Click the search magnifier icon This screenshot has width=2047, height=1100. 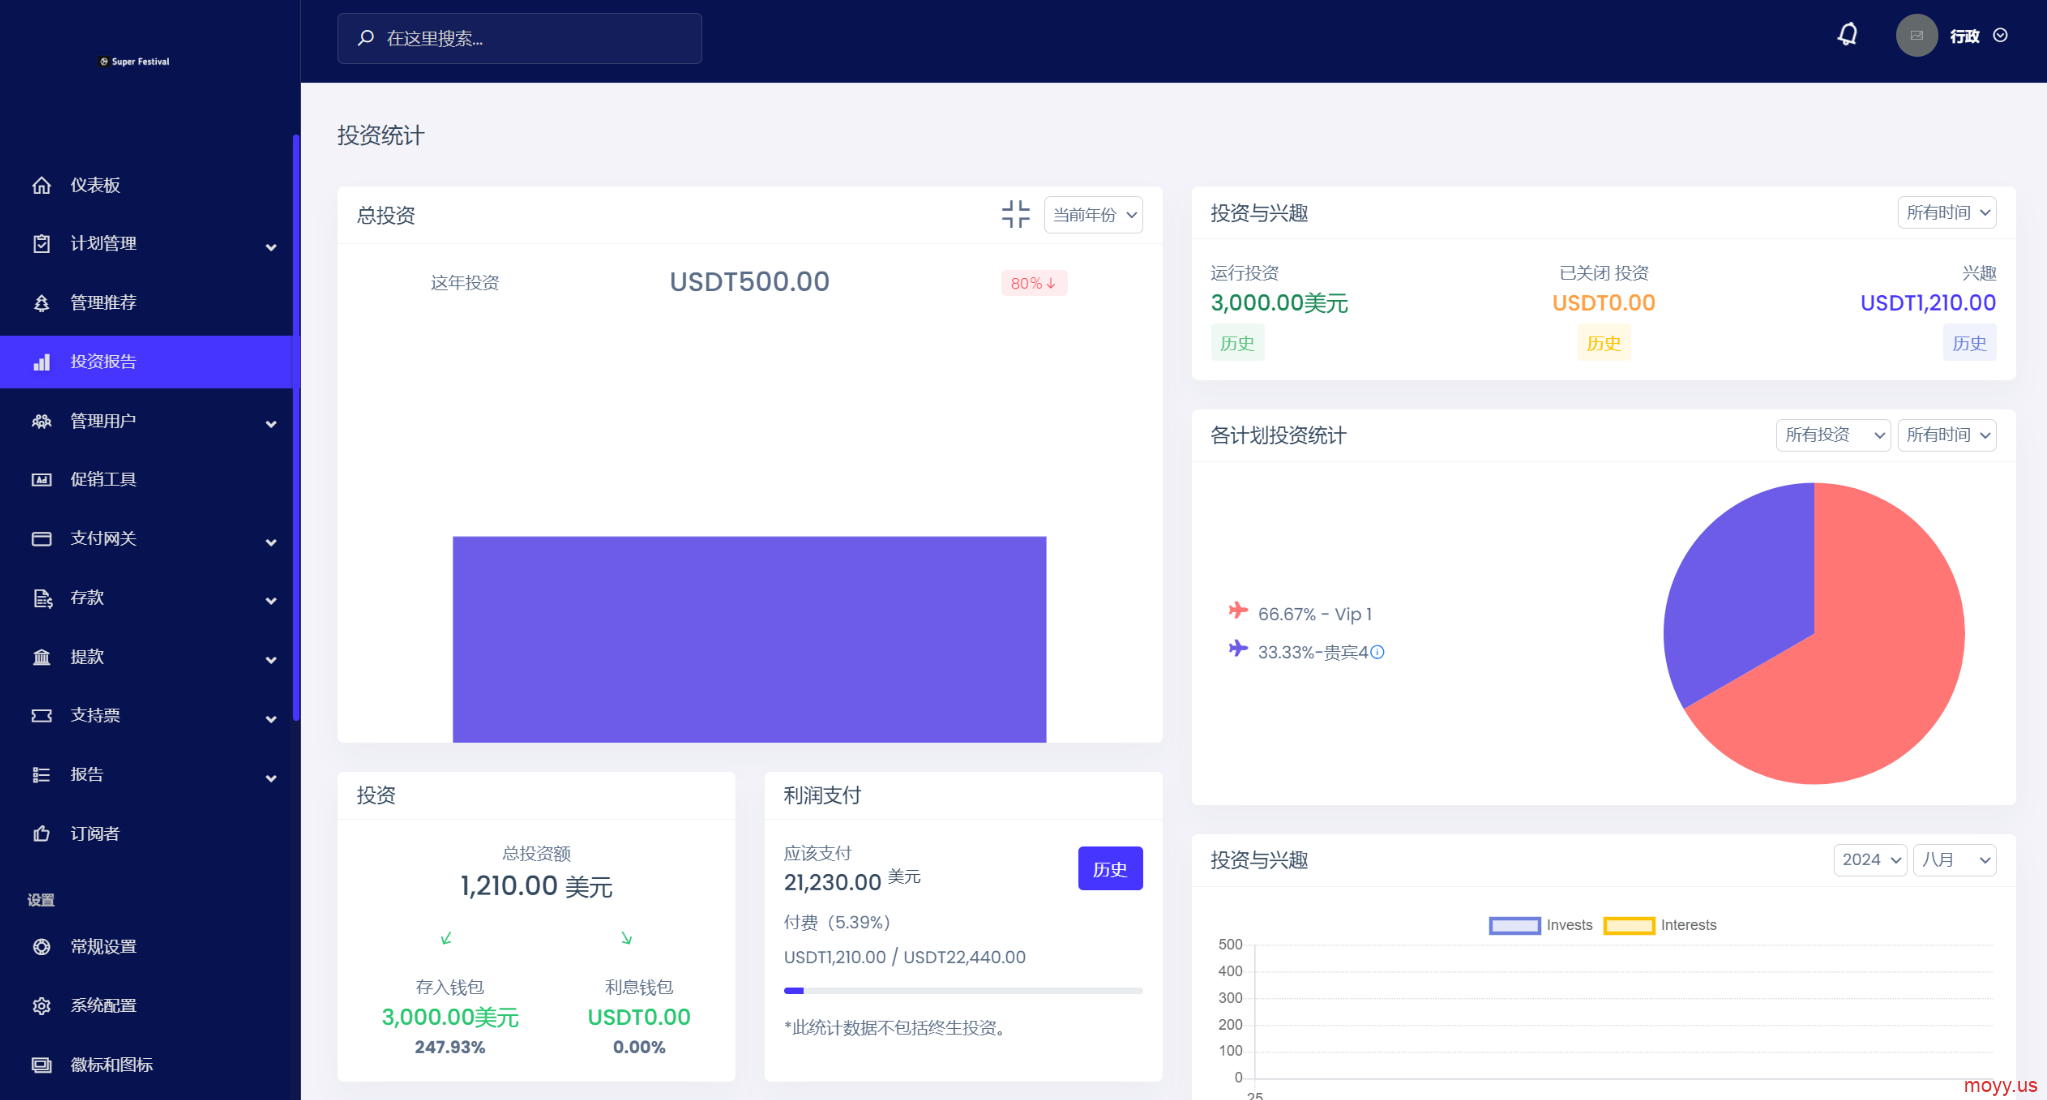(x=366, y=38)
